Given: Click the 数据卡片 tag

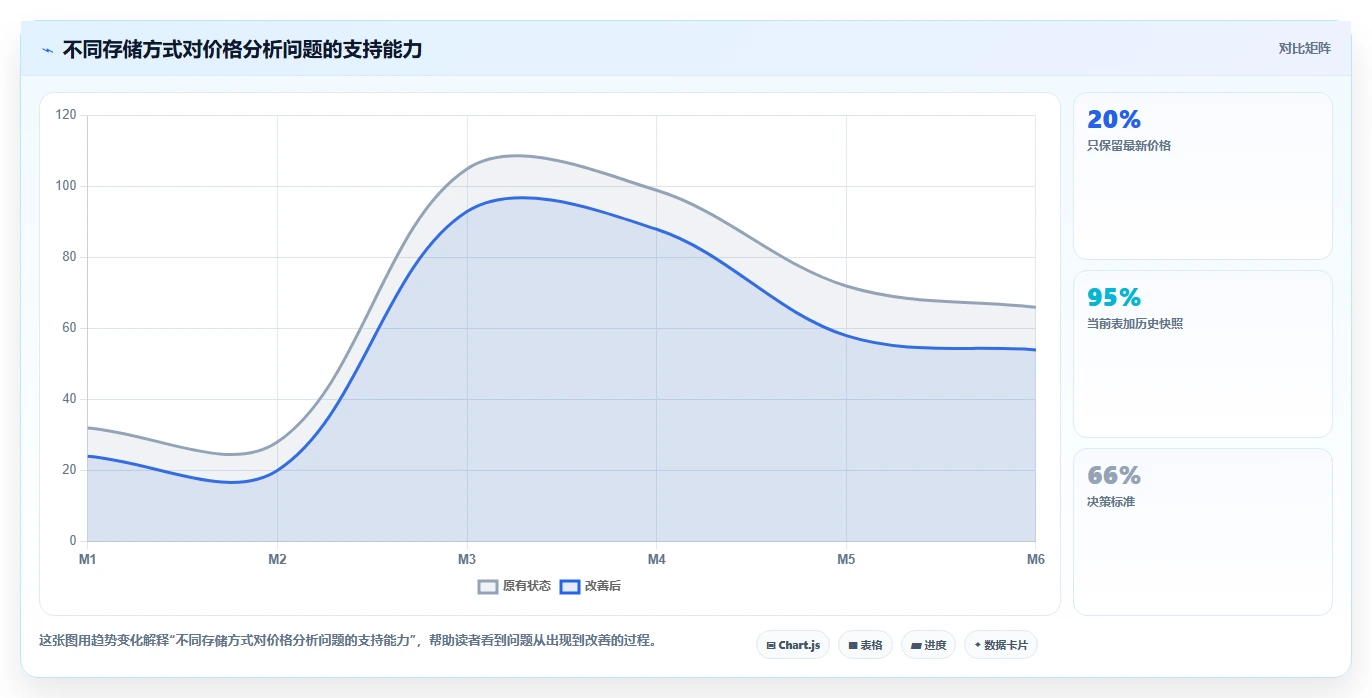Looking at the screenshot, I should (1001, 645).
